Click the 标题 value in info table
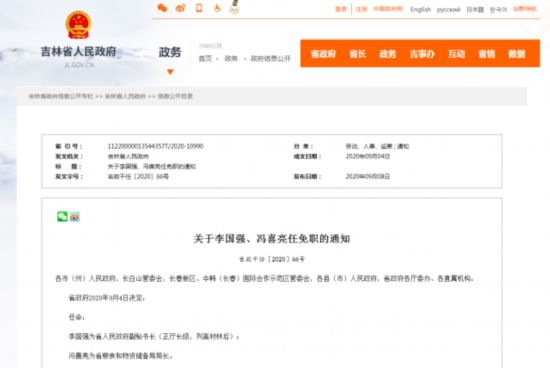The width and height of the screenshot is (550, 368). [x=152, y=166]
